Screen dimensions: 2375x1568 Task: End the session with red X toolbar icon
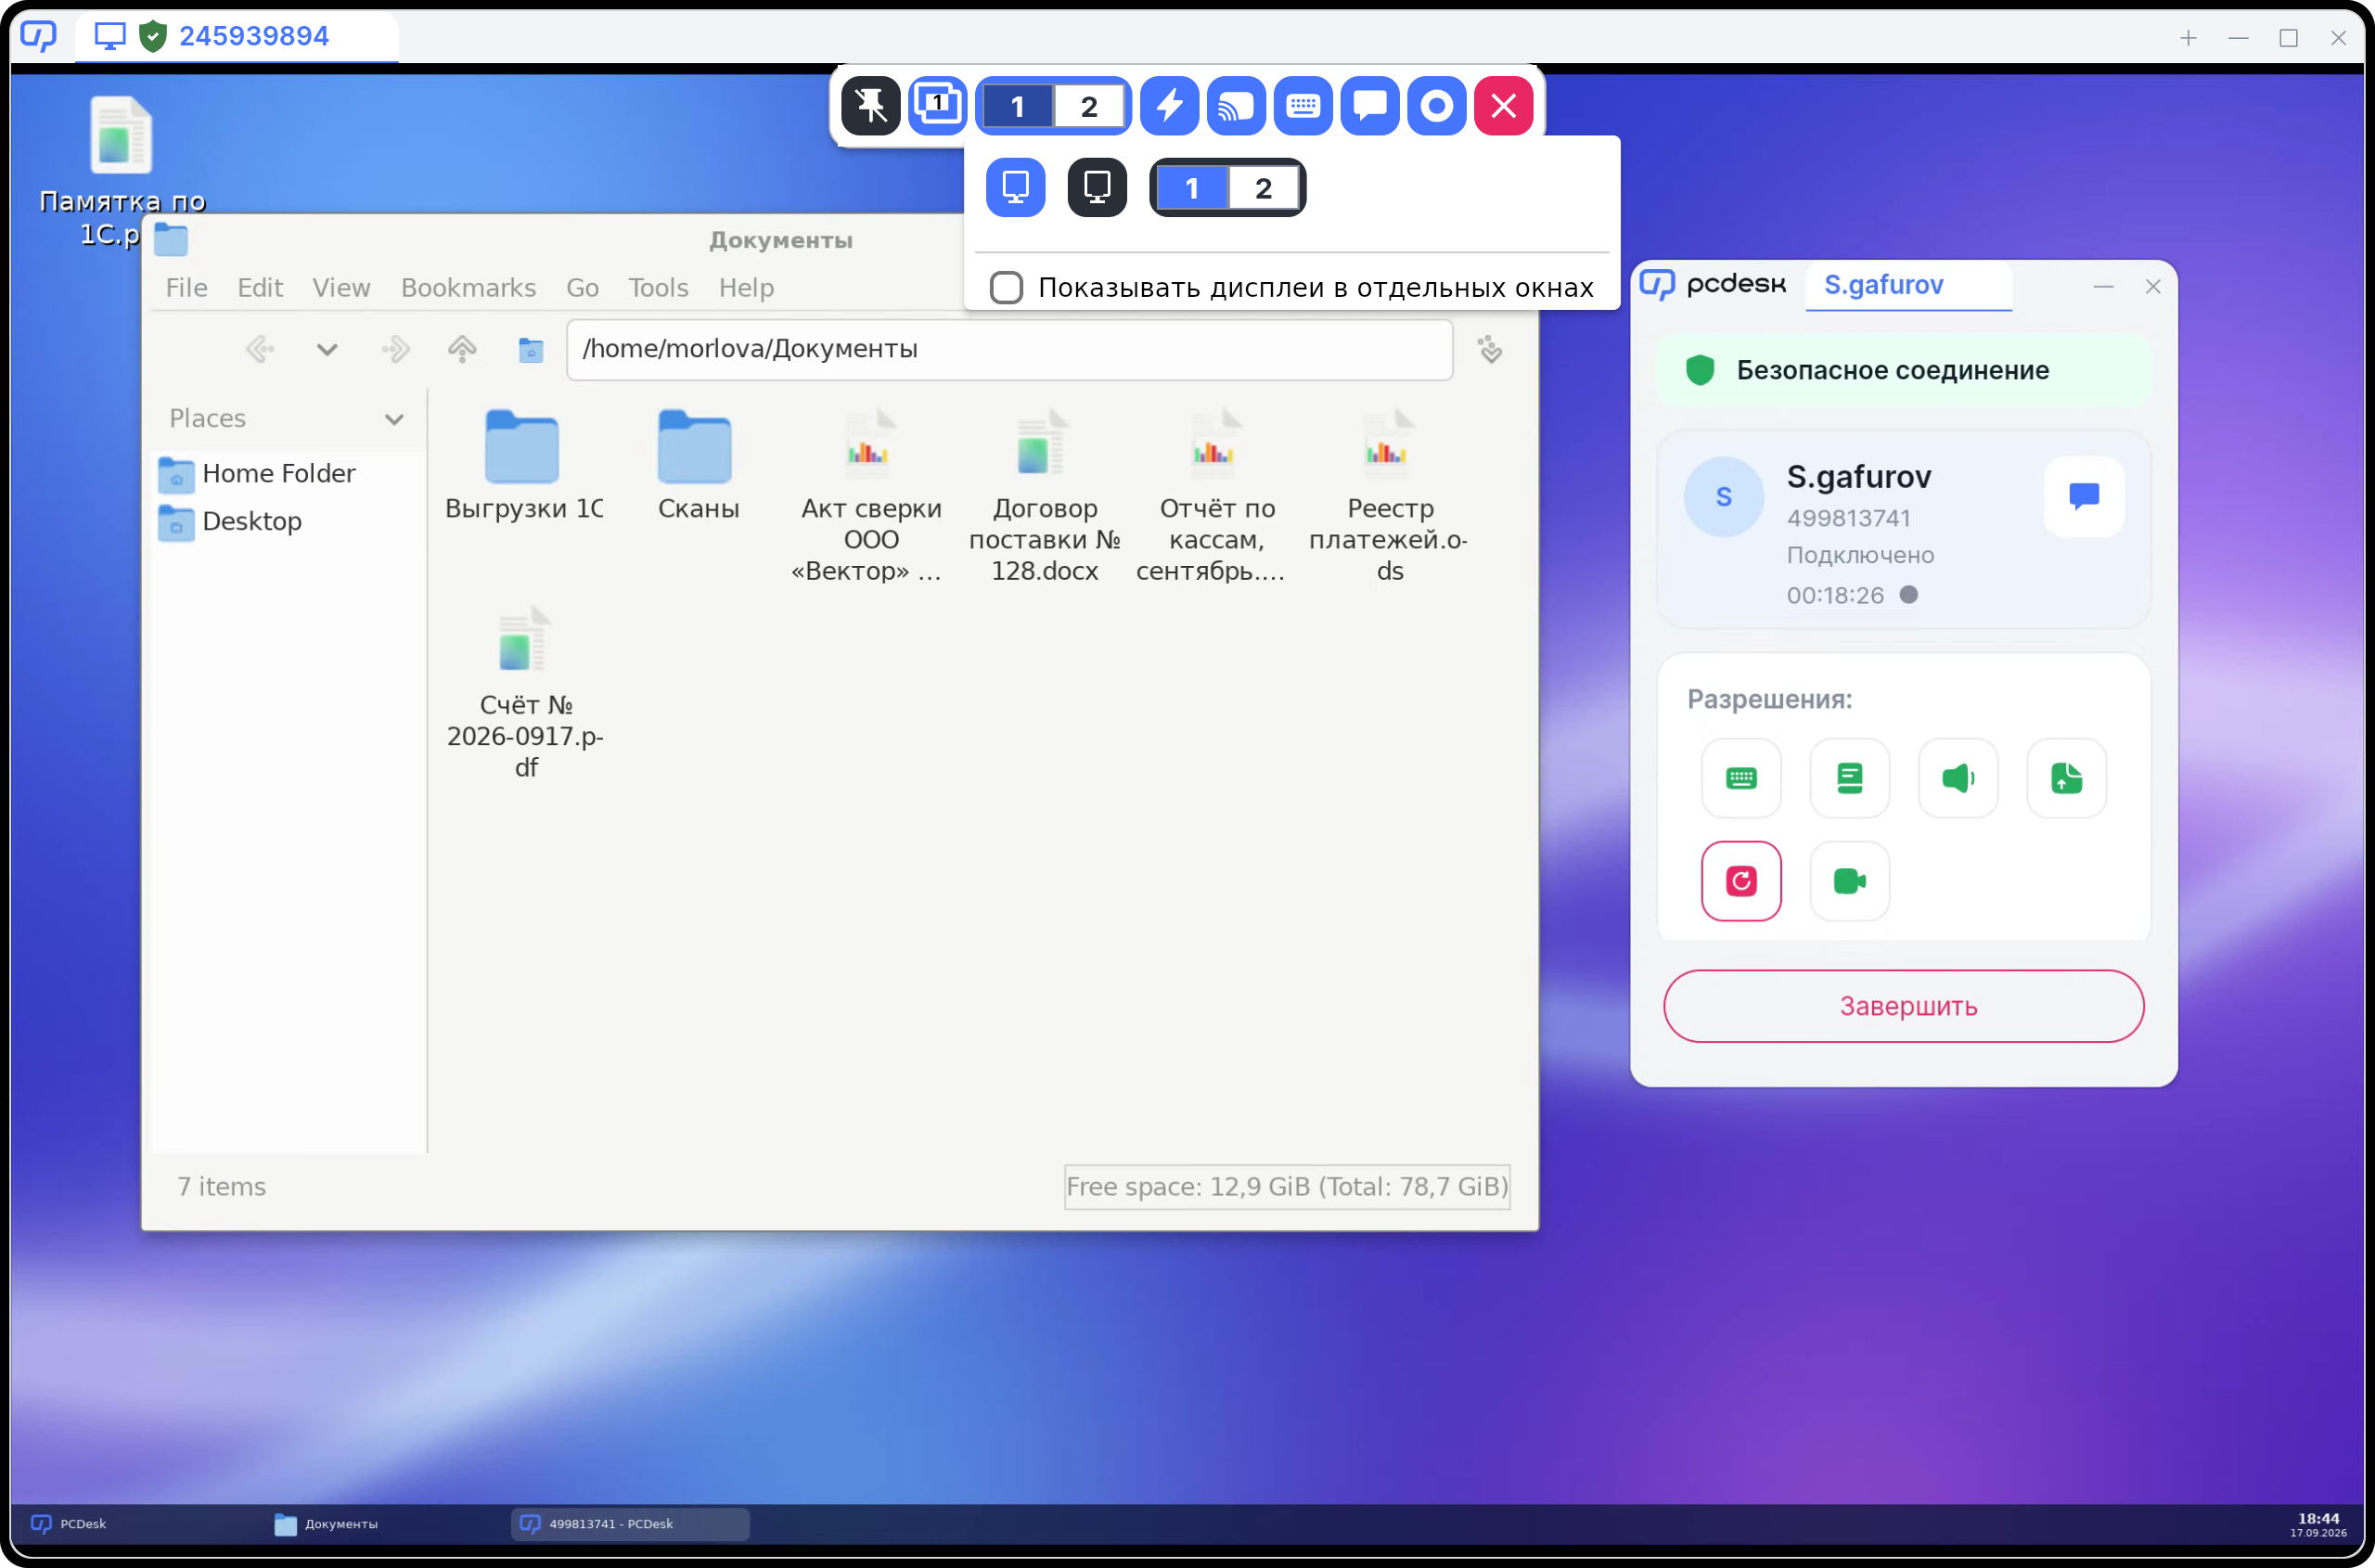pos(1503,105)
